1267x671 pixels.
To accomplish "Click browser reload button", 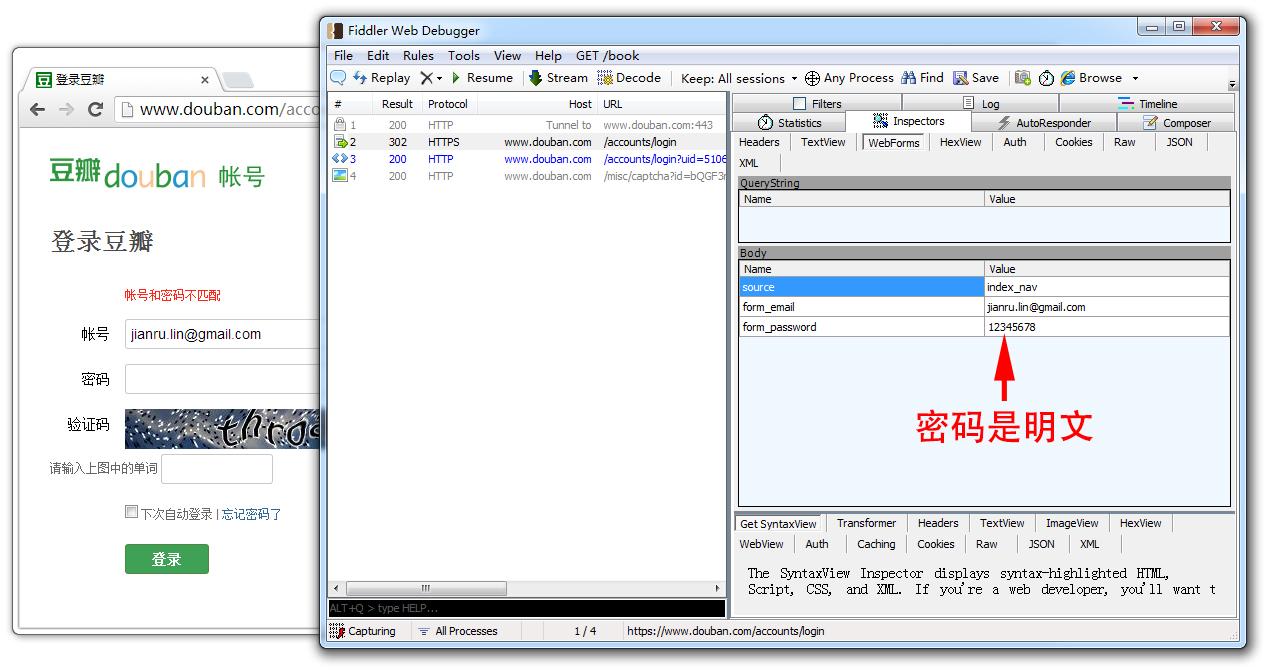I will 96,109.
